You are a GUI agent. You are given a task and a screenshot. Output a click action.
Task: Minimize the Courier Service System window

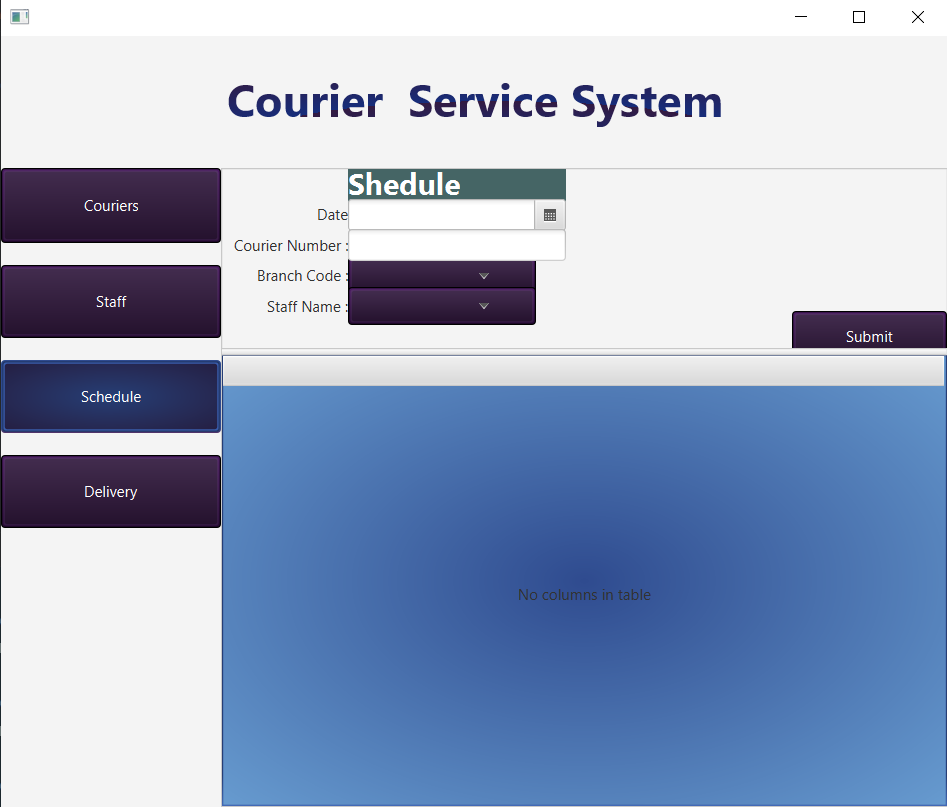(x=800, y=17)
